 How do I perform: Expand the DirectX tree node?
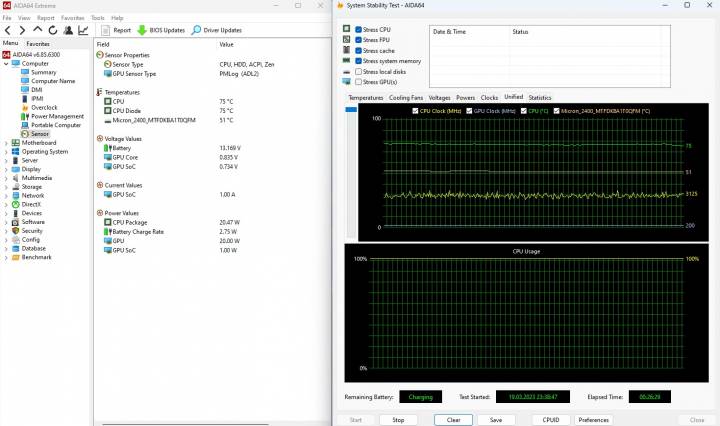coord(6,205)
